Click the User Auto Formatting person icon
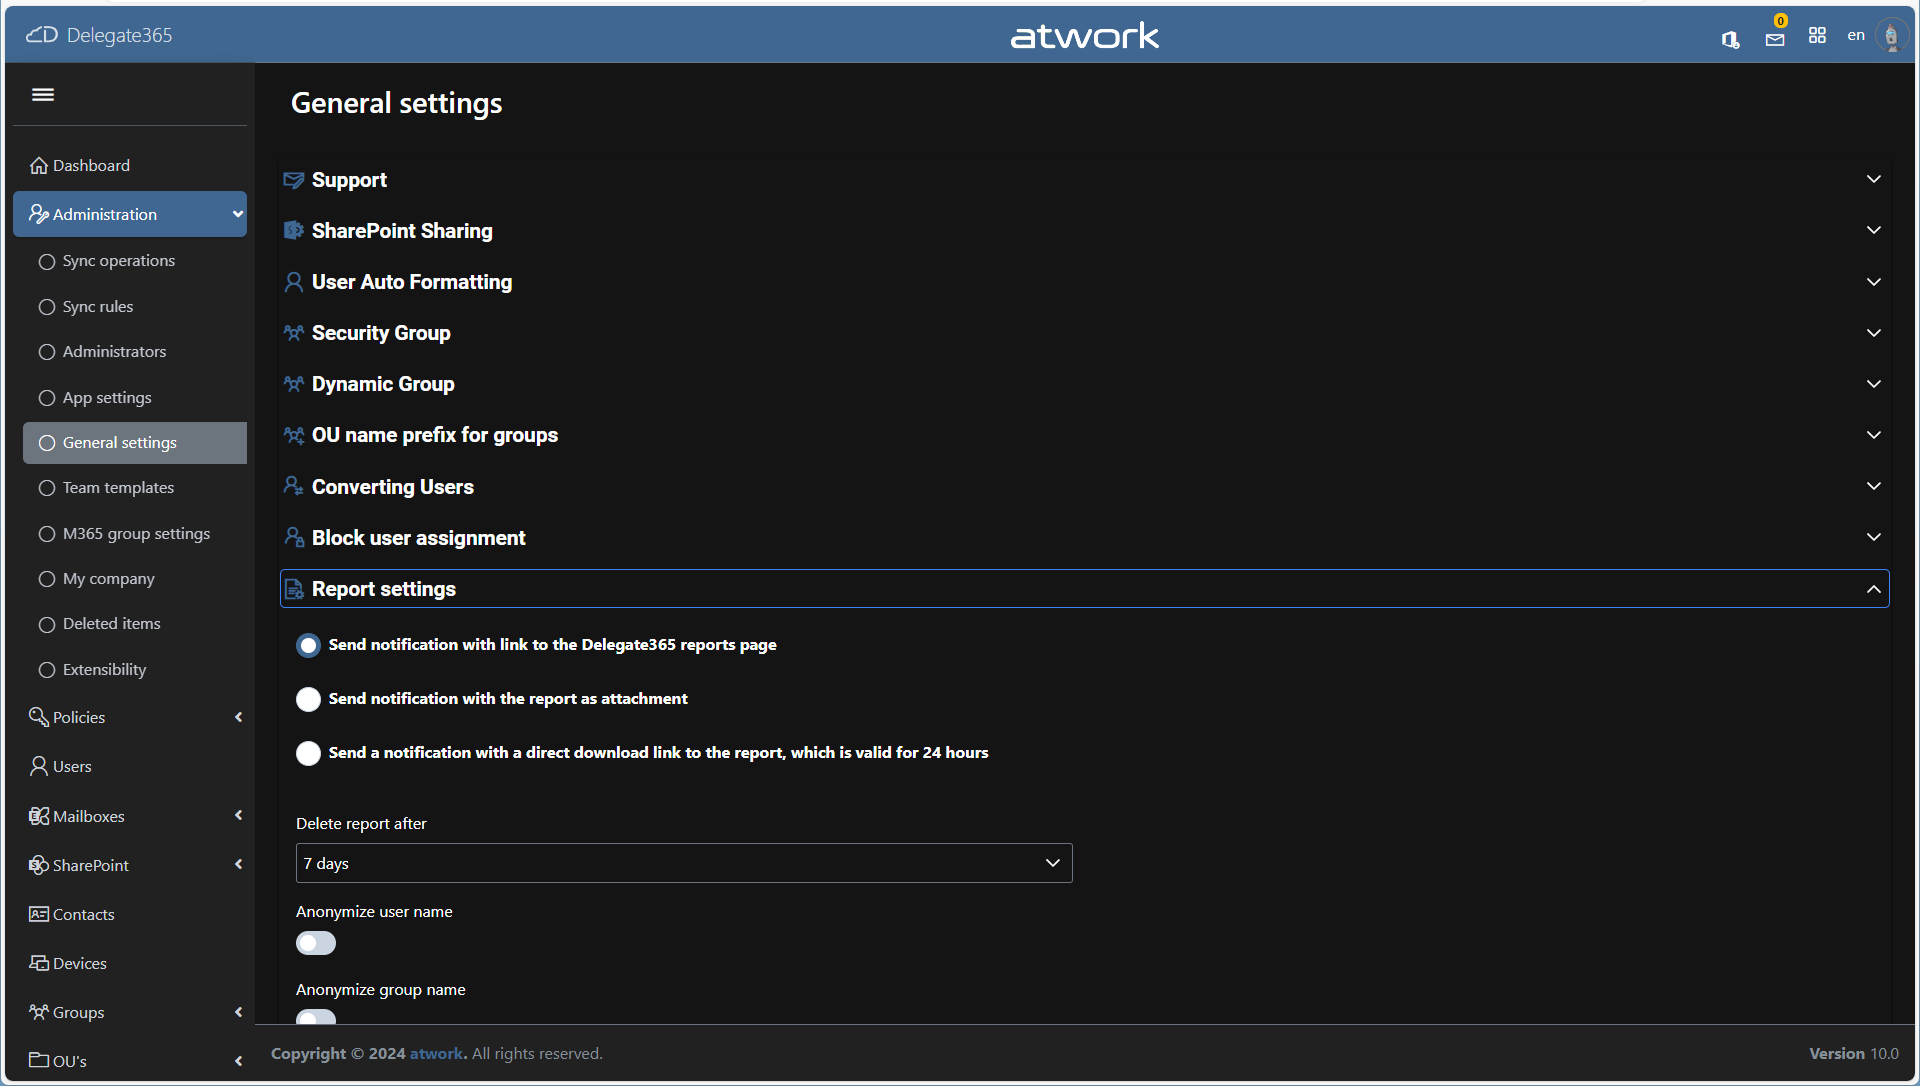 click(x=294, y=282)
